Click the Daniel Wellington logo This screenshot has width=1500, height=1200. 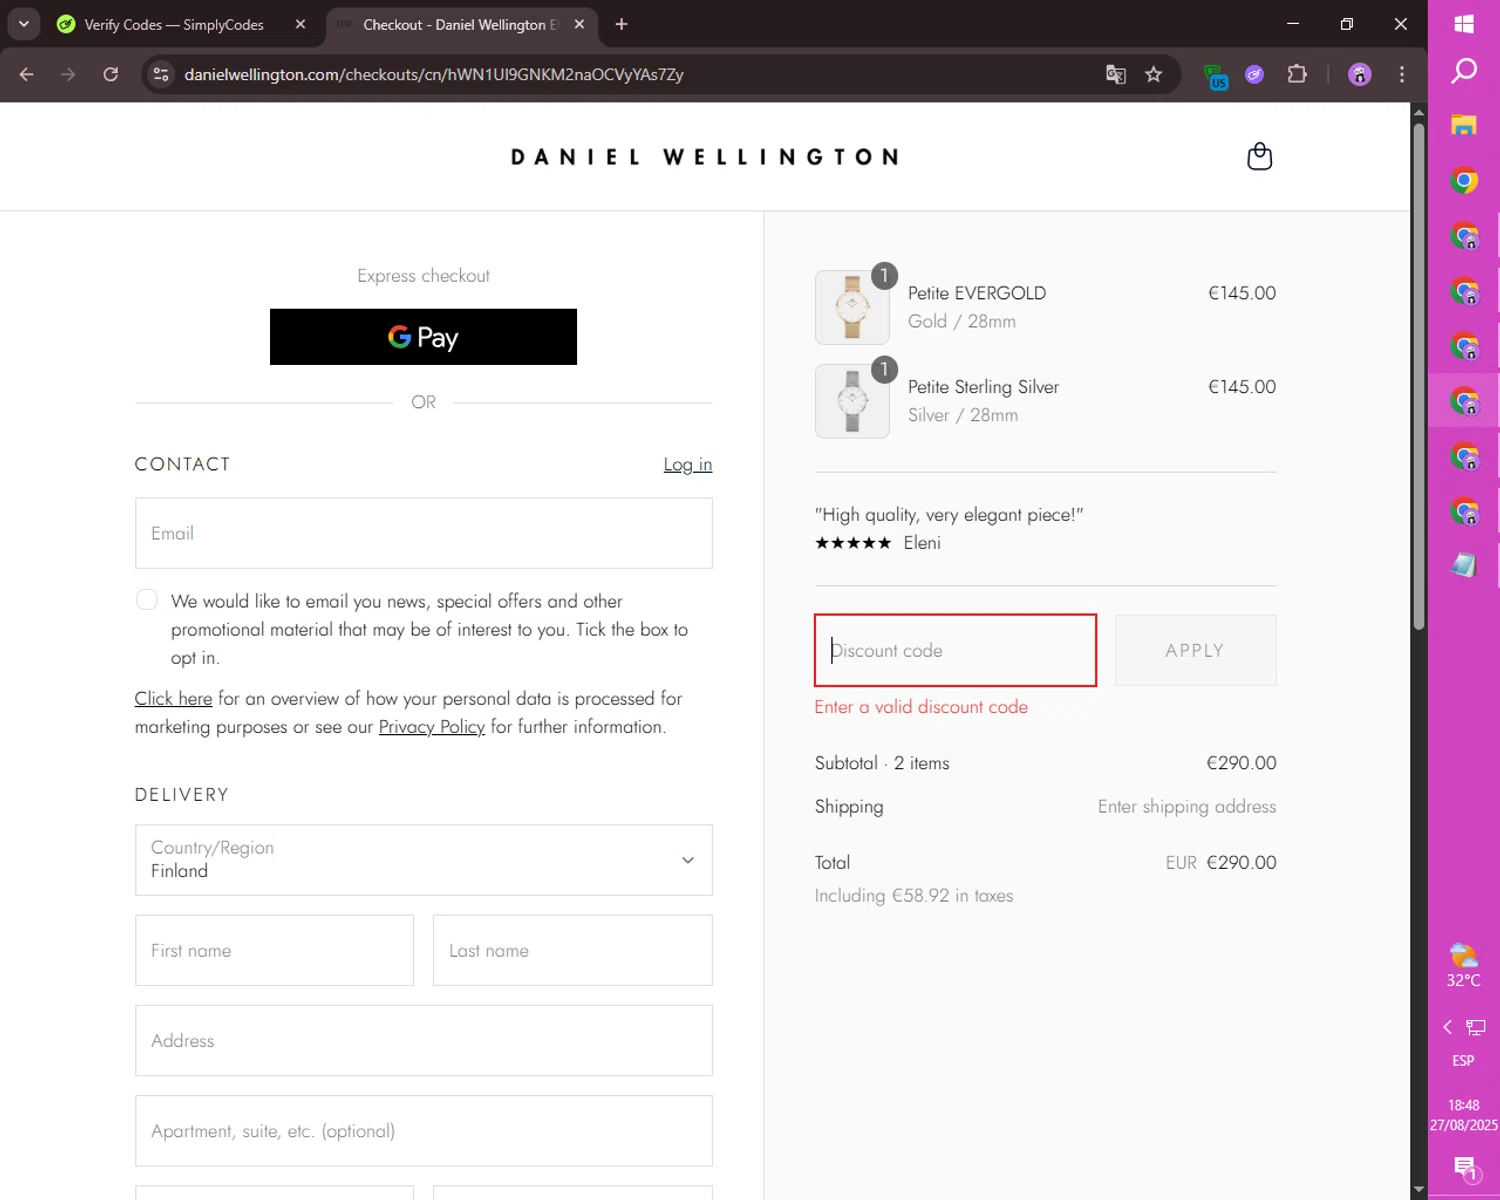(705, 157)
